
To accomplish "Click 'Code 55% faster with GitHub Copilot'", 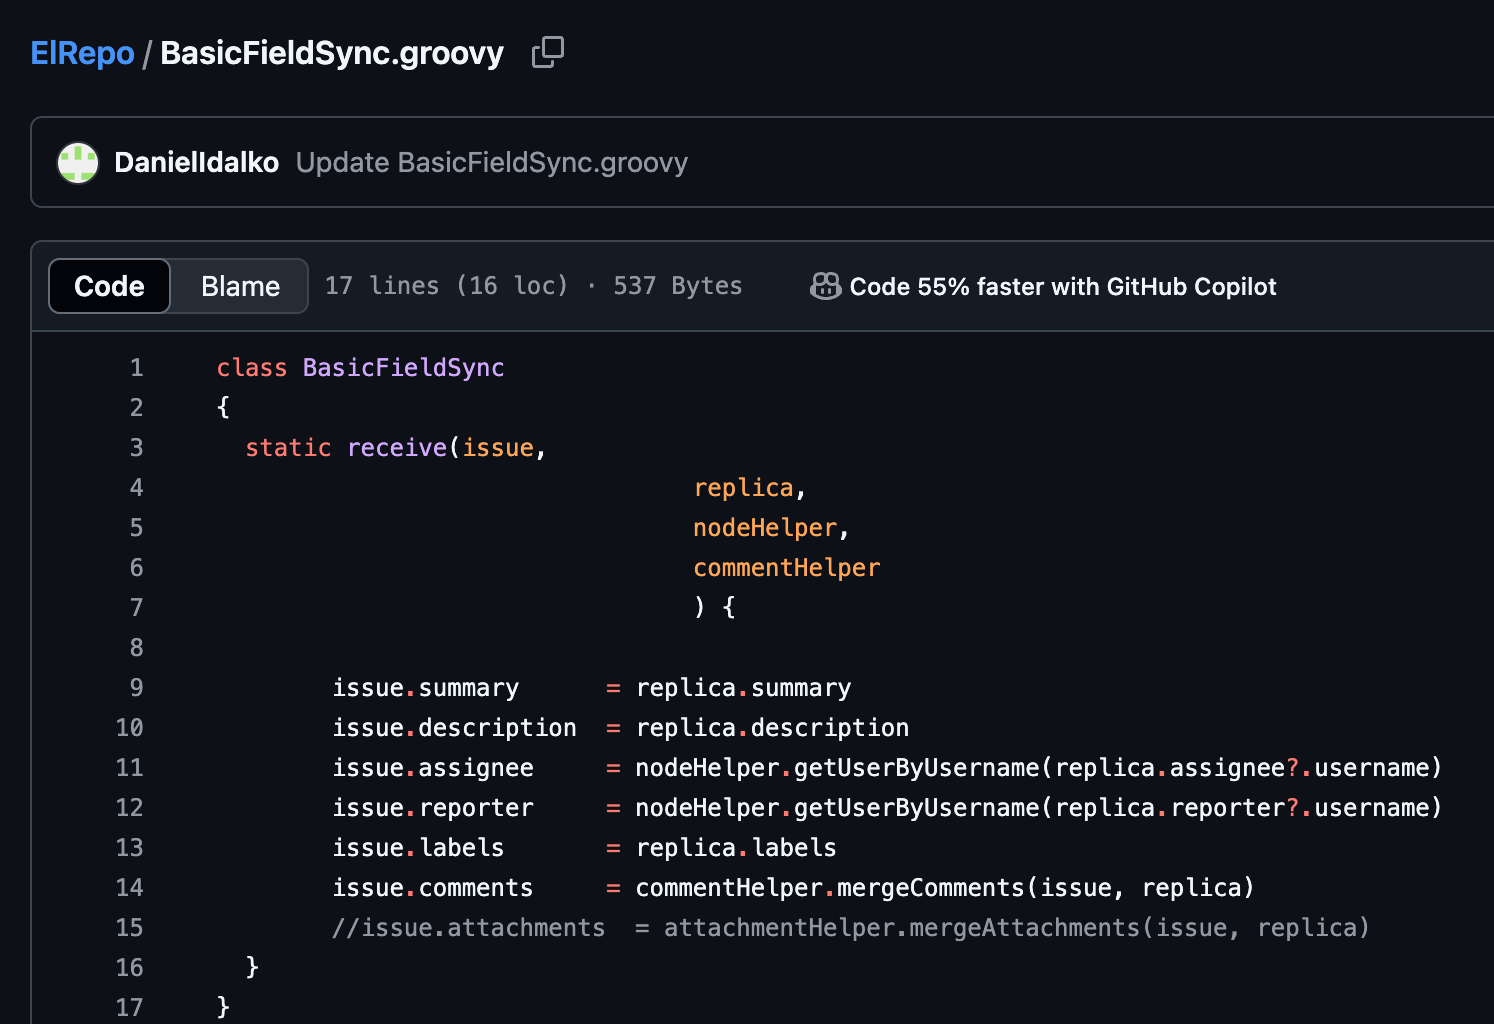I will click(1063, 287).
